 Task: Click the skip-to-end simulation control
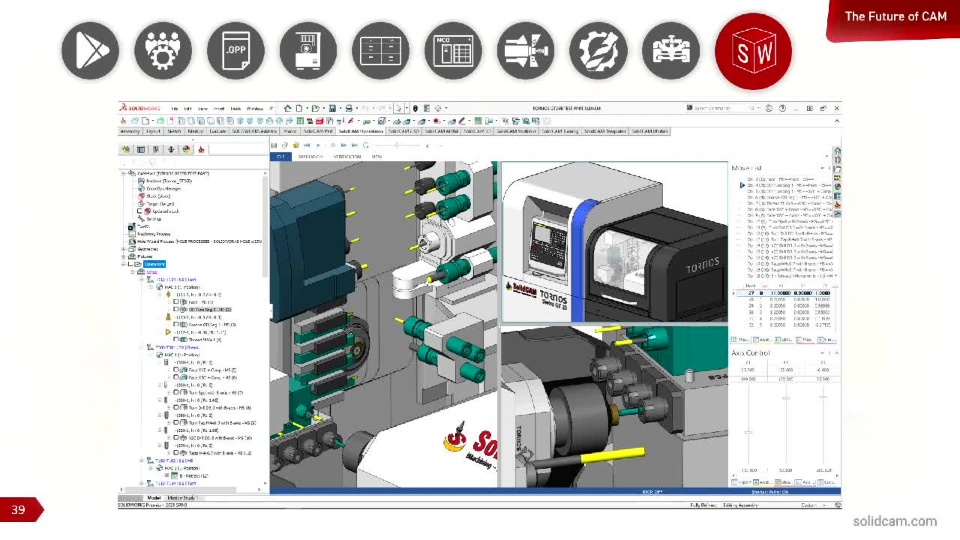[x=354, y=146]
